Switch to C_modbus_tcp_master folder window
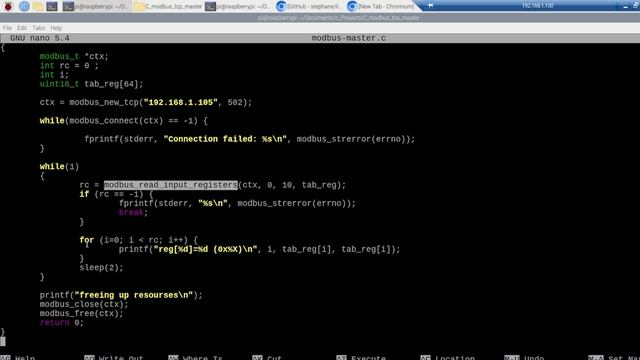Viewport: 640px width, 360px height. click(x=168, y=7)
